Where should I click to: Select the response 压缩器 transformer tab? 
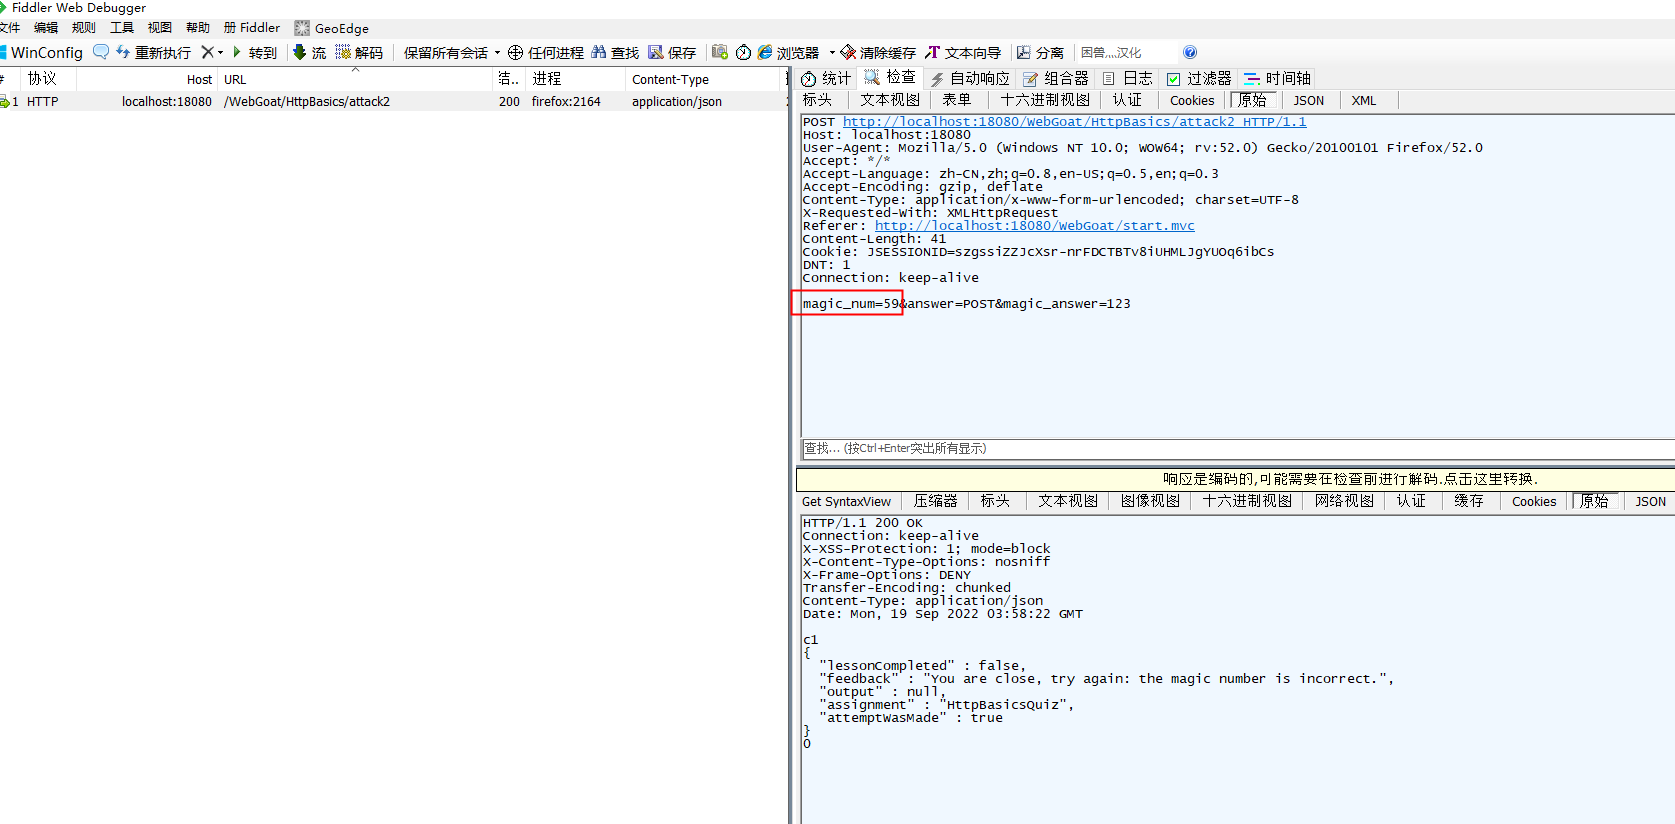pos(936,501)
